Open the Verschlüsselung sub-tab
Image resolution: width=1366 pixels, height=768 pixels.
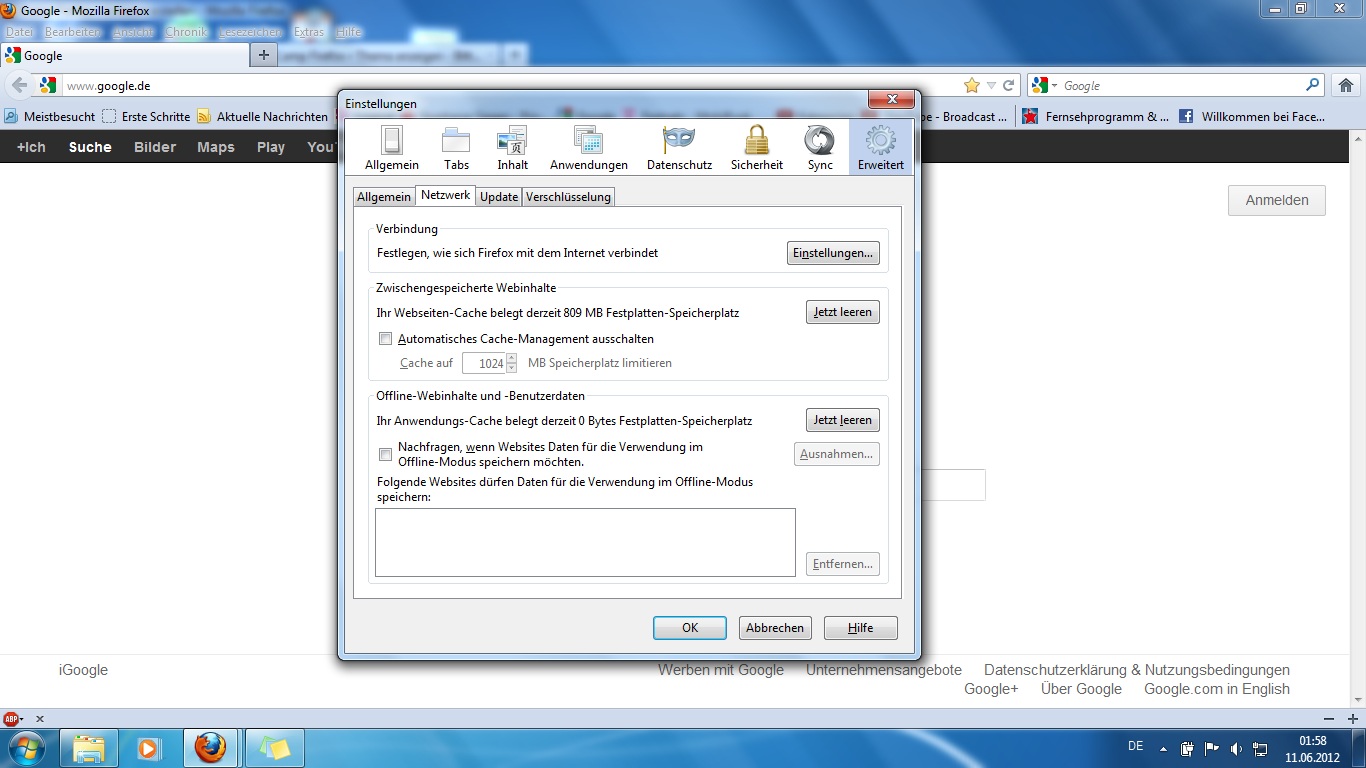pos(568,197)
